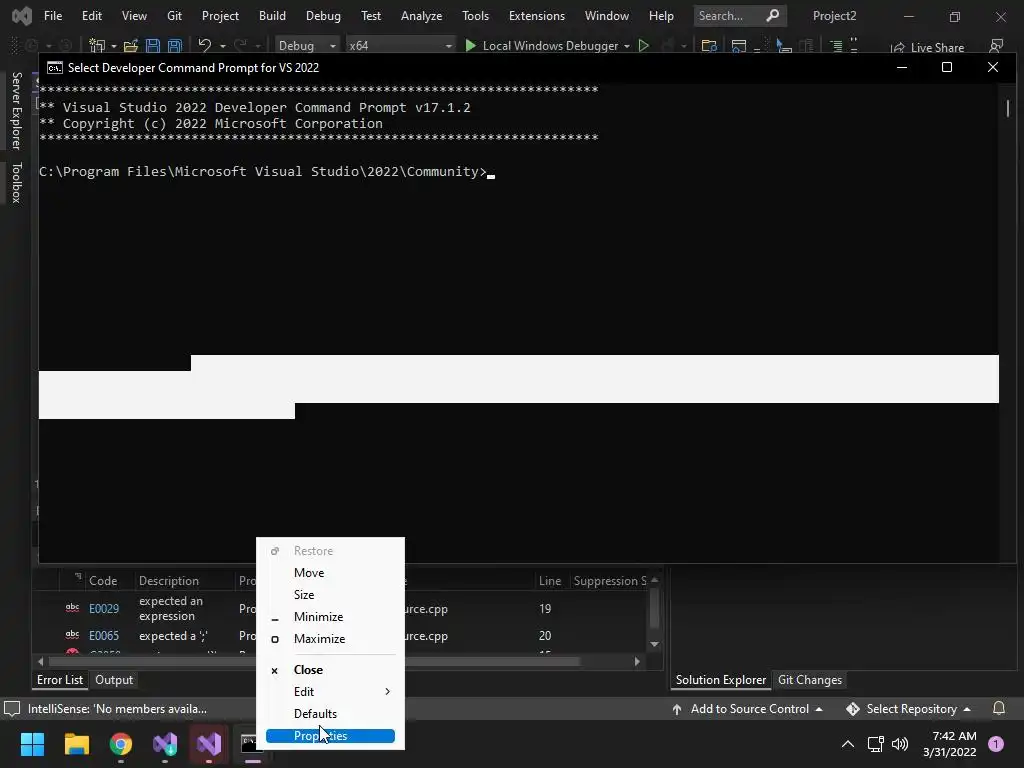Open error code E0029 link
This screenshot has height=768, width=1024.
coord(104,609)
